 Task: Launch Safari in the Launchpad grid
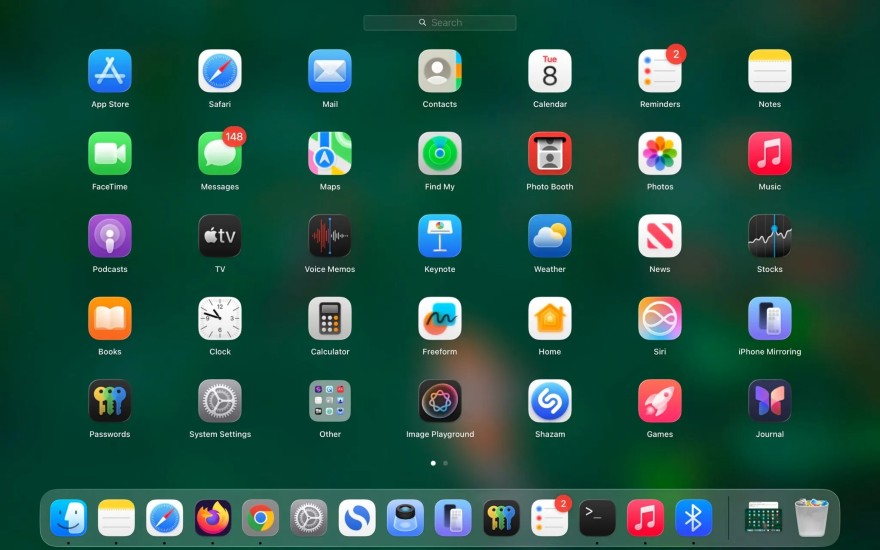tap(220, 71)
